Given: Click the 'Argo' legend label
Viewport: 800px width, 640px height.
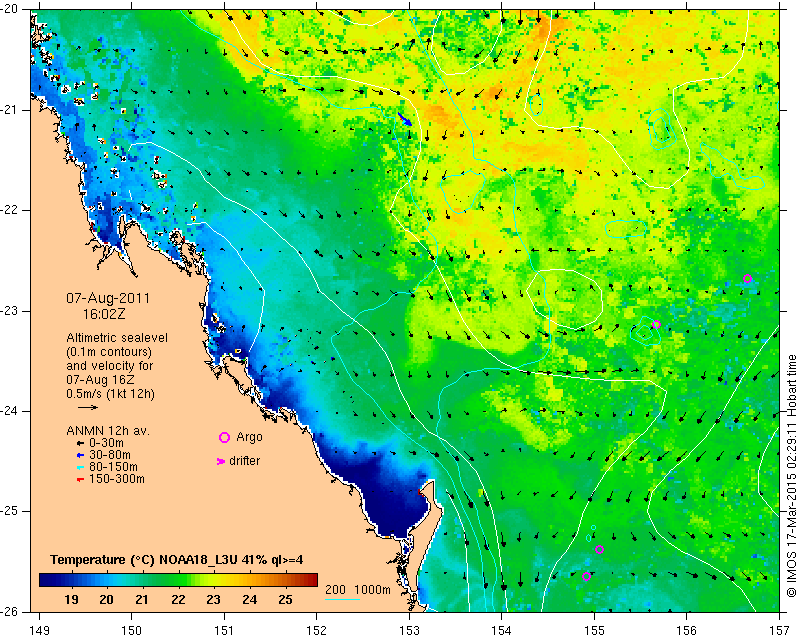Looking at the screenshot, I should point(249,437).
